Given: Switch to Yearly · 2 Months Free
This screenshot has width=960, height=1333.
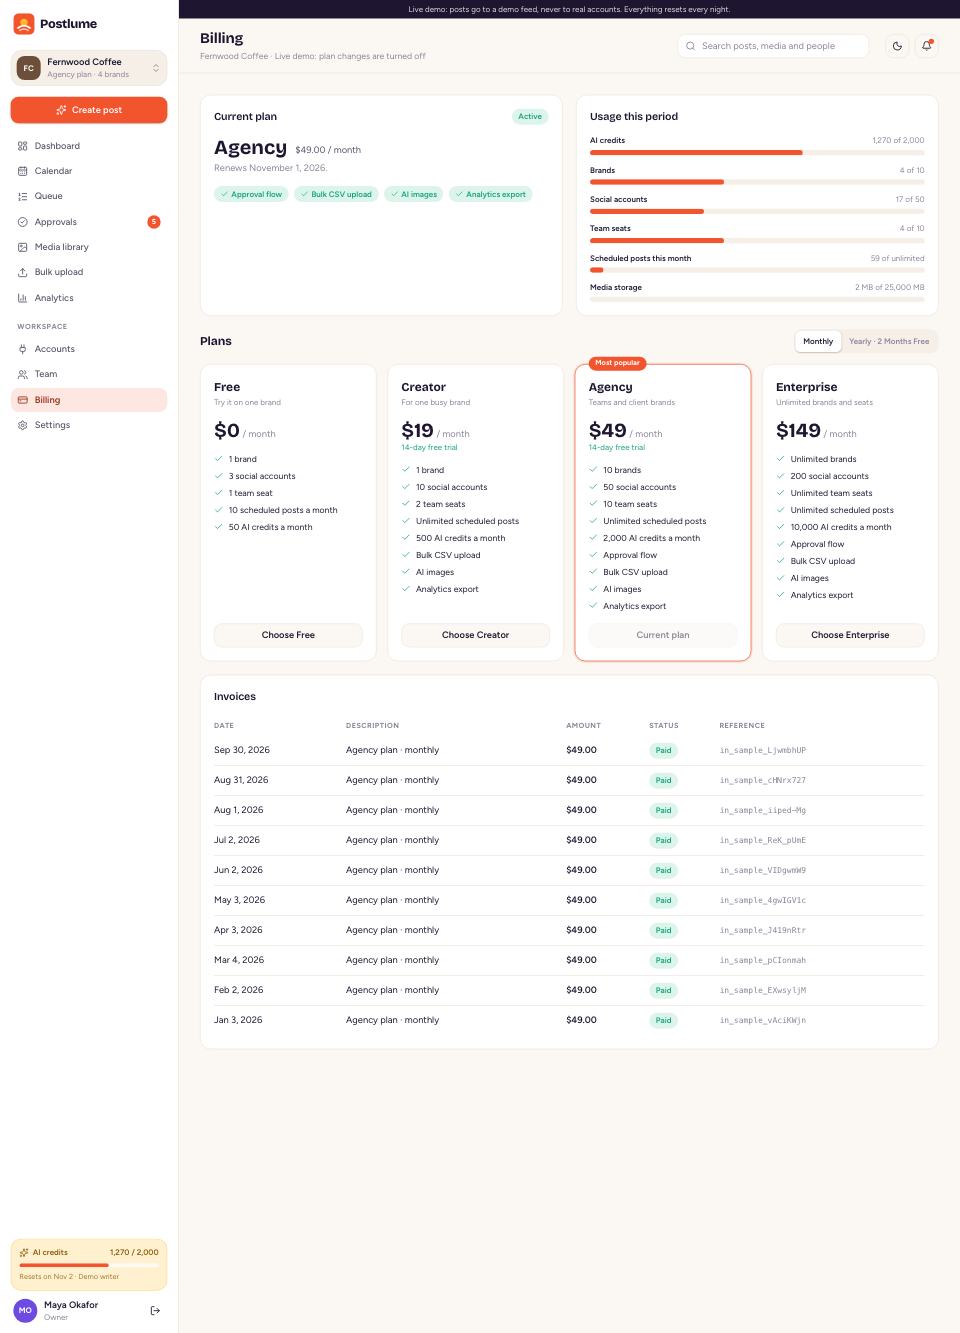Looking at the screenshot, I should (889, 342).
